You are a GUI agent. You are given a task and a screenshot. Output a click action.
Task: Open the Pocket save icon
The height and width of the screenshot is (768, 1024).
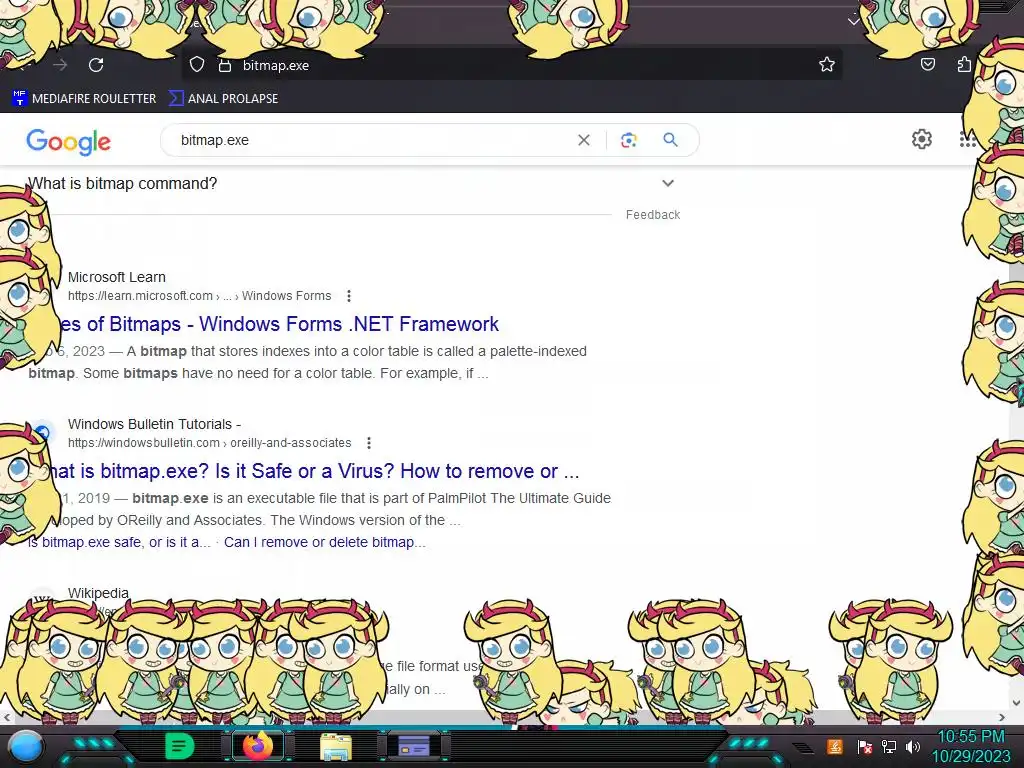927,64
